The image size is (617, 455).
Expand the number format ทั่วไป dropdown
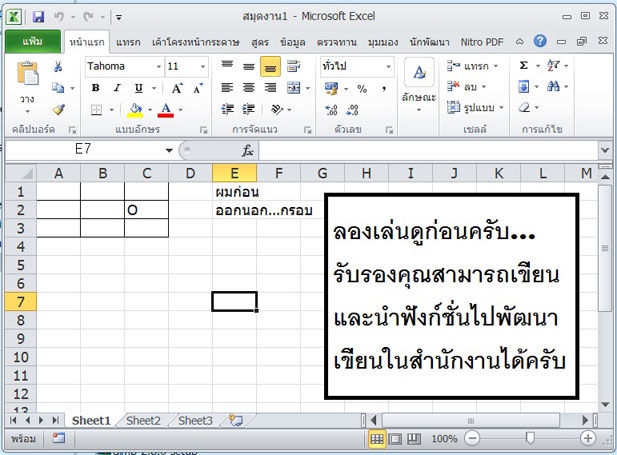(x=388, y=66)
